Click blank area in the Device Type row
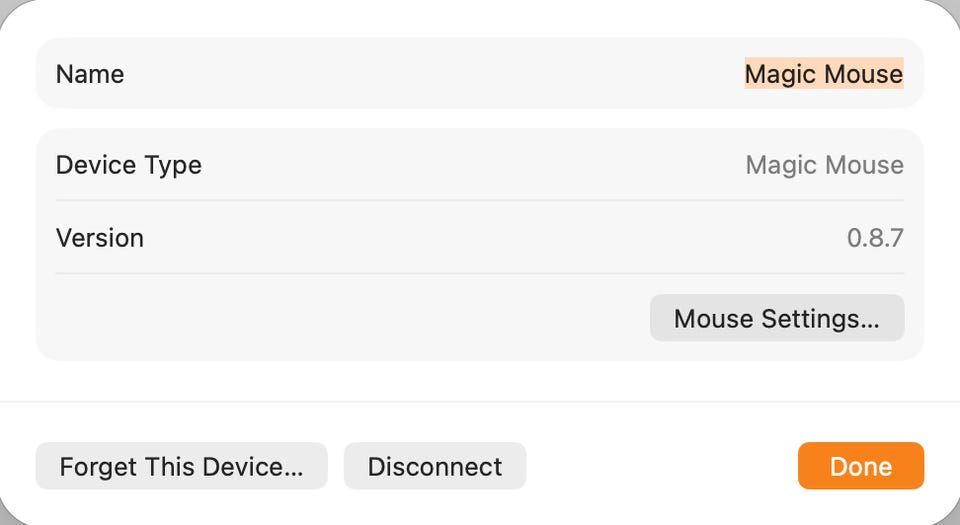 (x=470, y=165)
